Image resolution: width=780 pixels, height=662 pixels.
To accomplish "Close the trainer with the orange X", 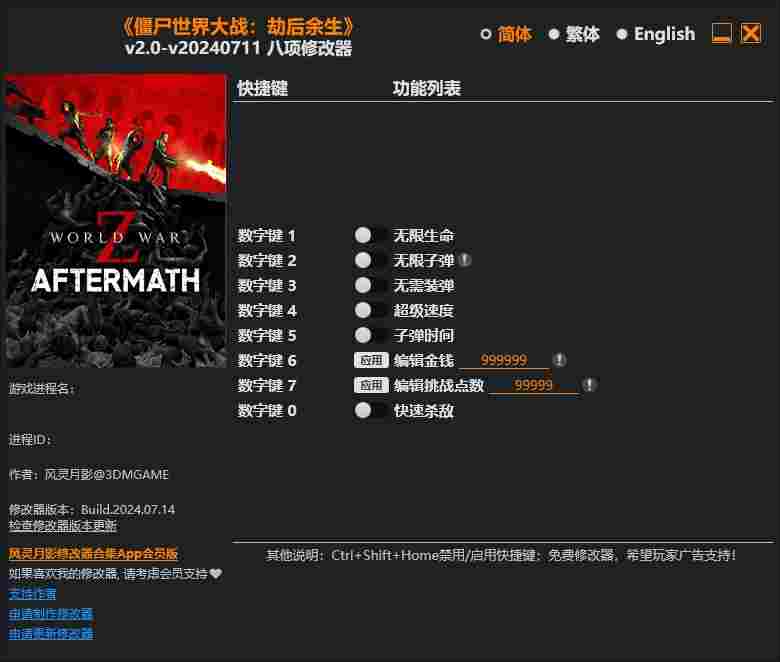I will coord(751,34).
